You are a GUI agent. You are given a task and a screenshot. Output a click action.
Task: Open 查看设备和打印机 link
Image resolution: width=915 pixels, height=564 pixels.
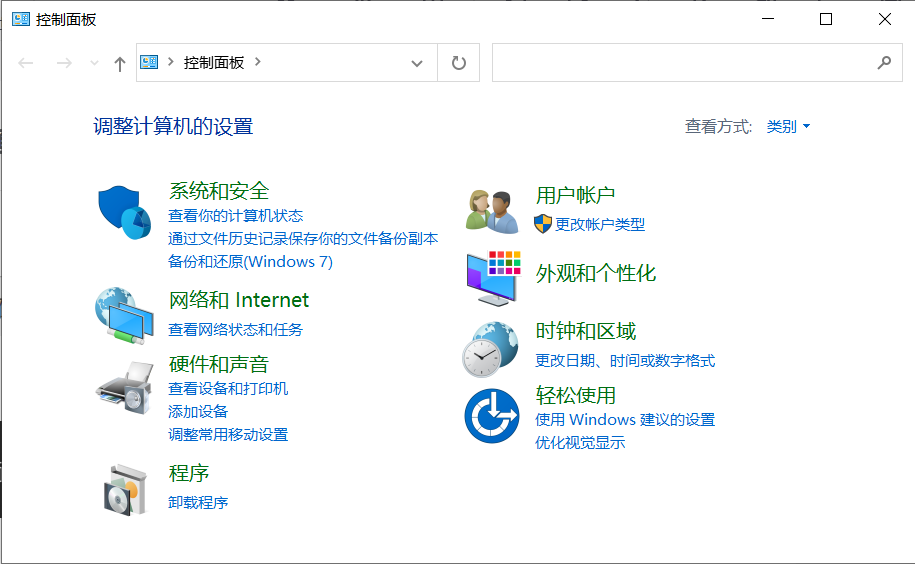click(228, 388)
